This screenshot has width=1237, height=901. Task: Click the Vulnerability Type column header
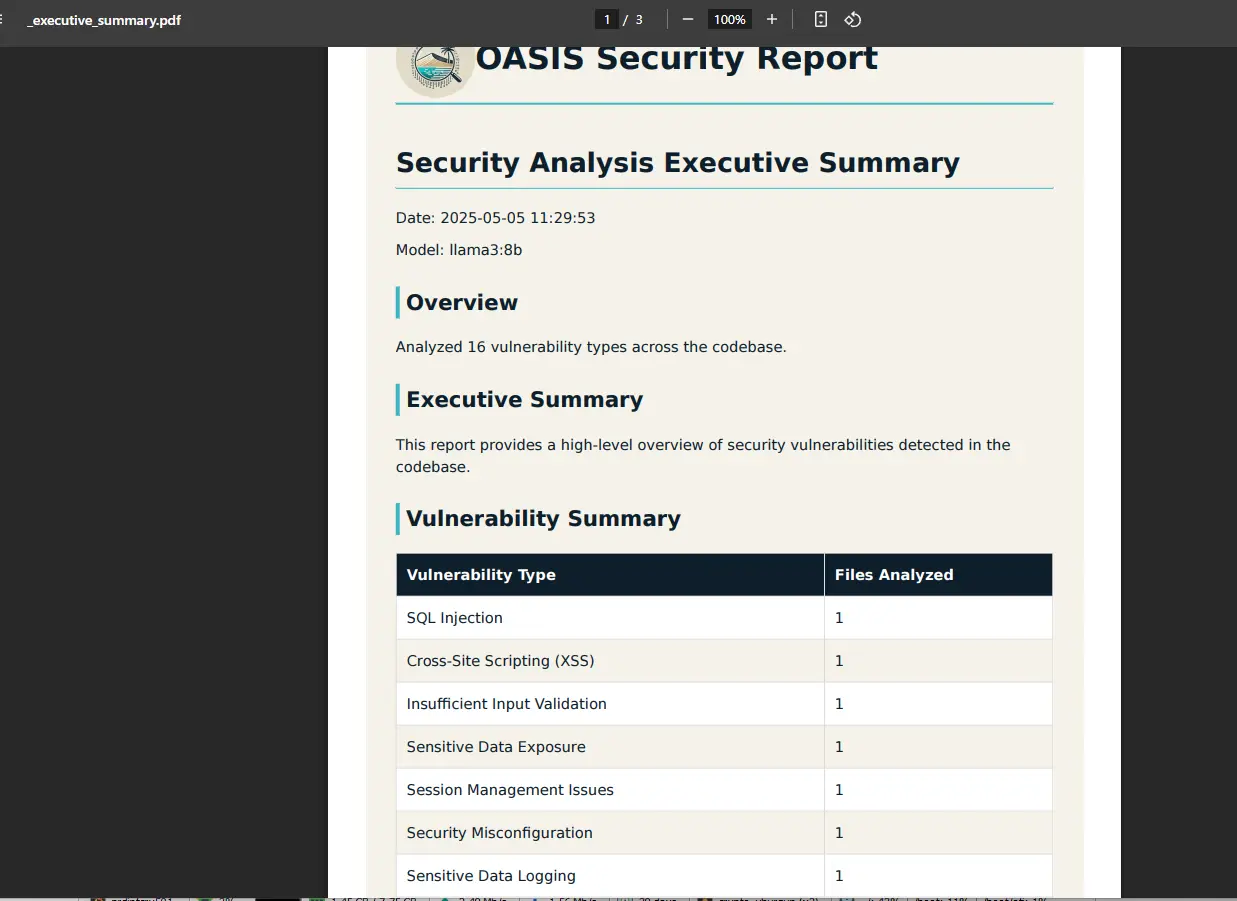coord(610,575)
